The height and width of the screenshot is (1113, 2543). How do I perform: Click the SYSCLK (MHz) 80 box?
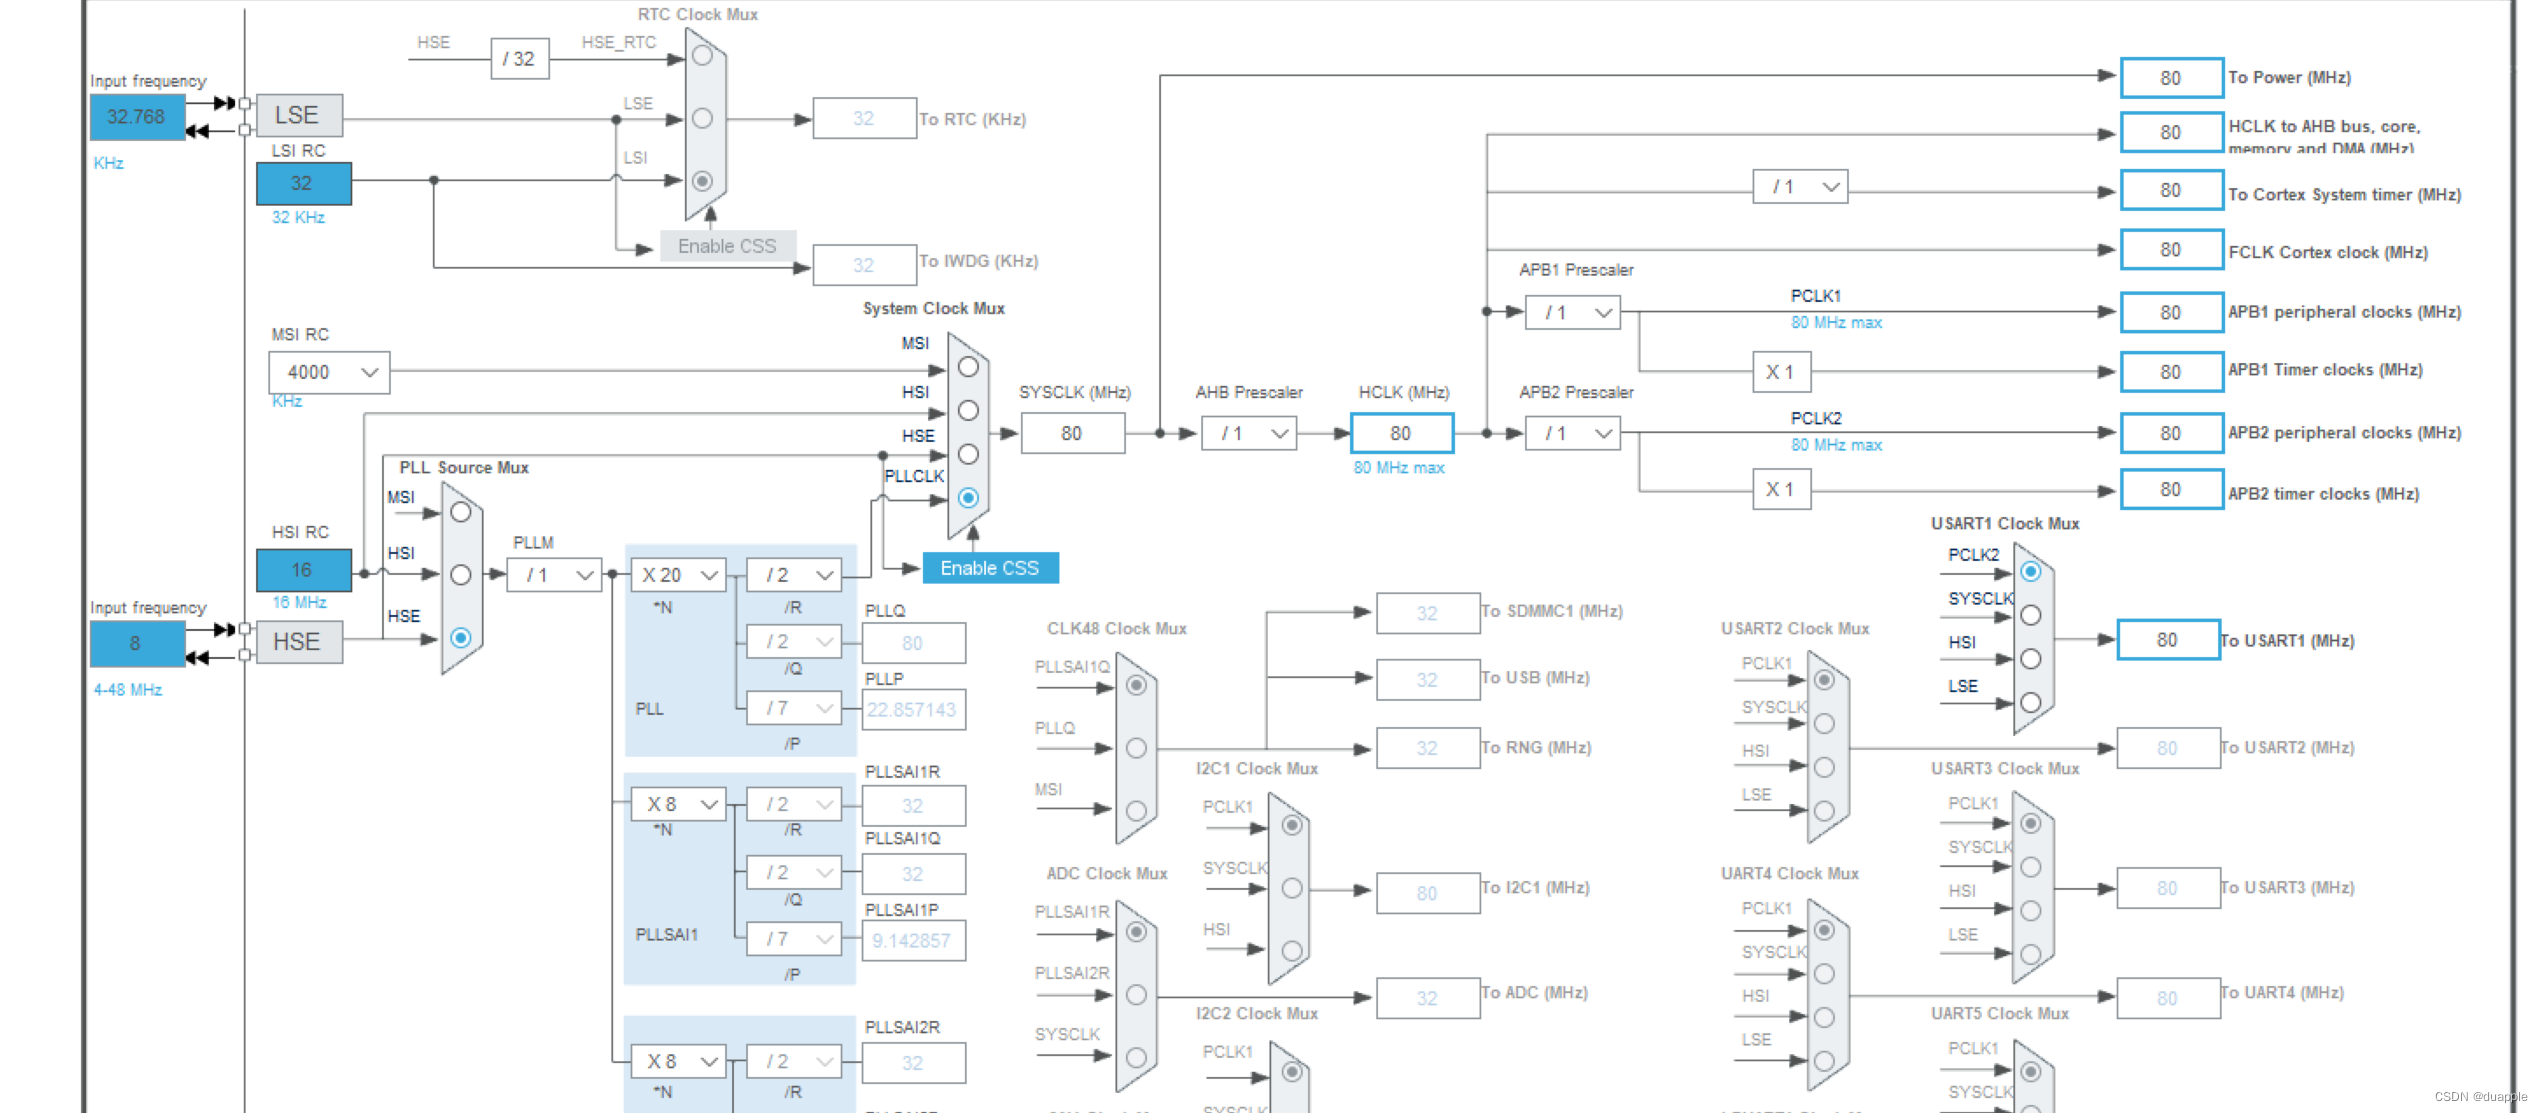point(1072,433)
